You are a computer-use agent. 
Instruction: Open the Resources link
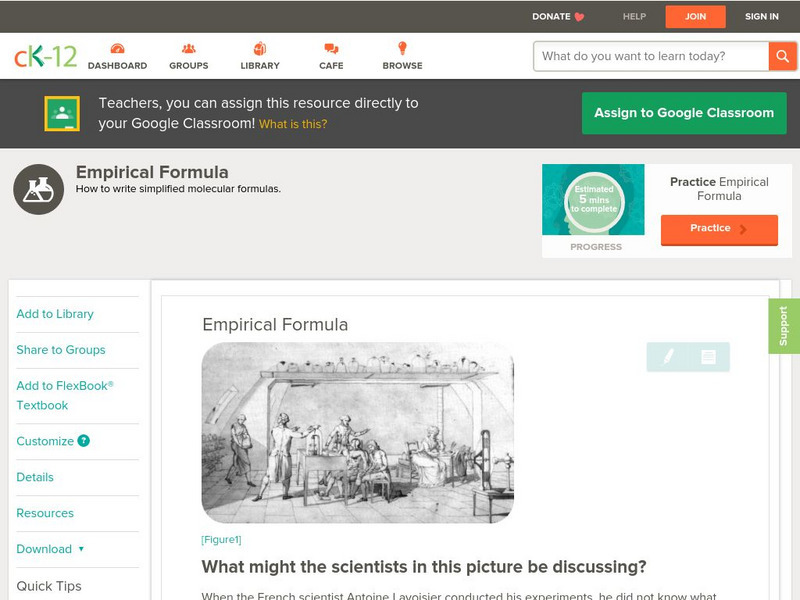45,513
